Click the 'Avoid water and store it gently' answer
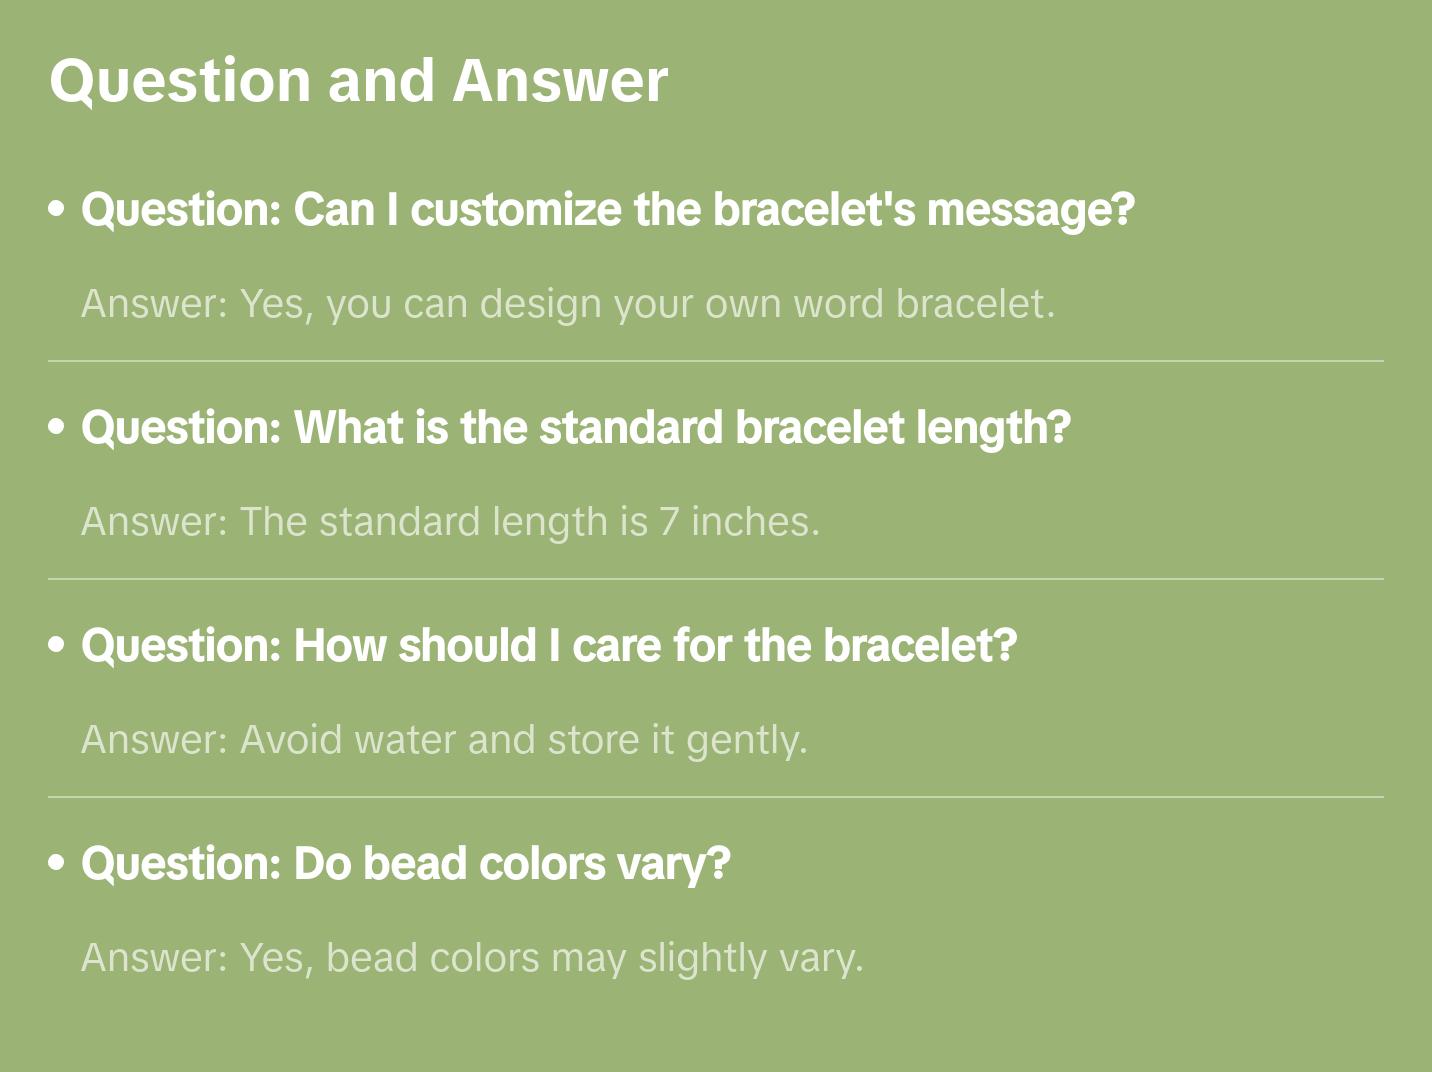1432x1072 pixels. point(444,740)
